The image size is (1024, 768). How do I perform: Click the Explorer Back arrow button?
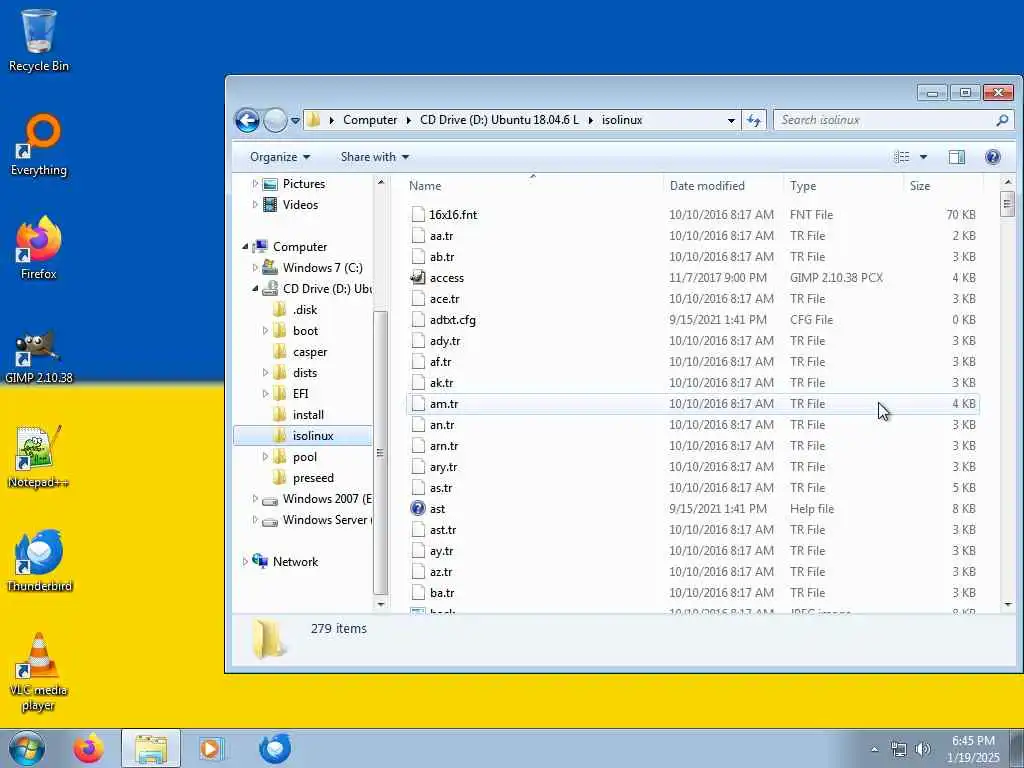(248, 120)
